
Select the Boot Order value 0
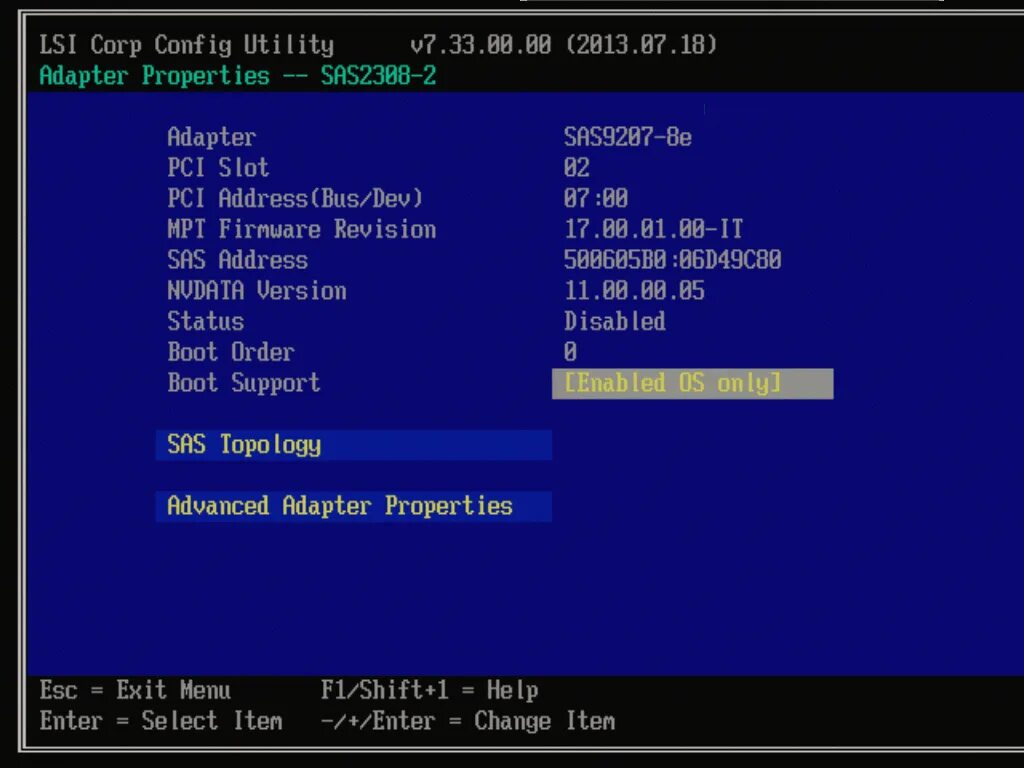[x=570, y=352]
